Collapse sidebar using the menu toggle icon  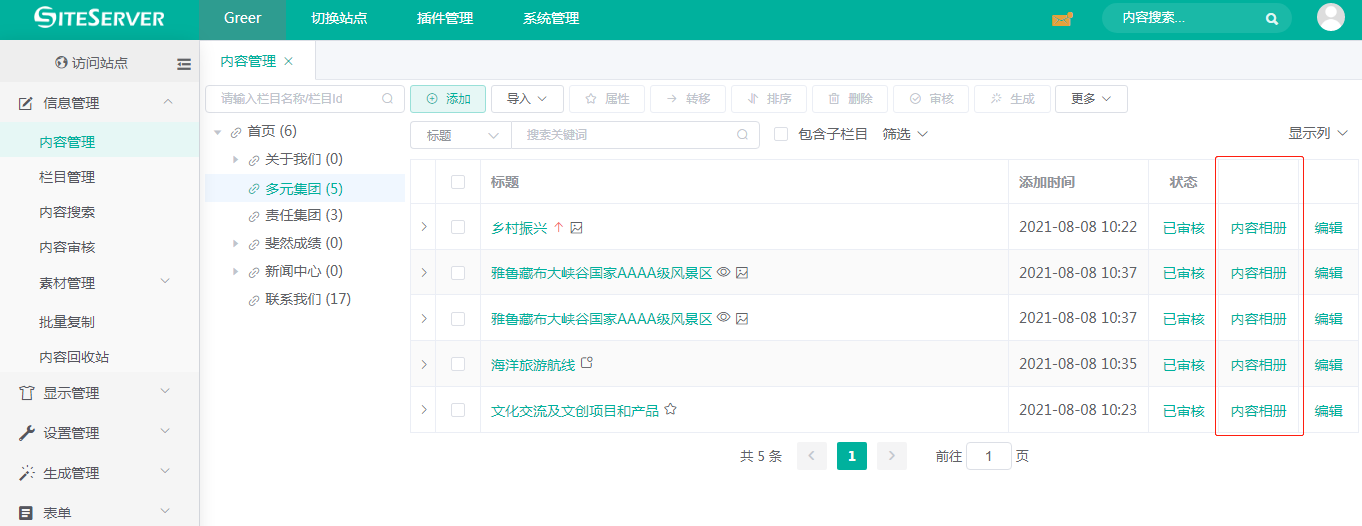tap(184, 64)
